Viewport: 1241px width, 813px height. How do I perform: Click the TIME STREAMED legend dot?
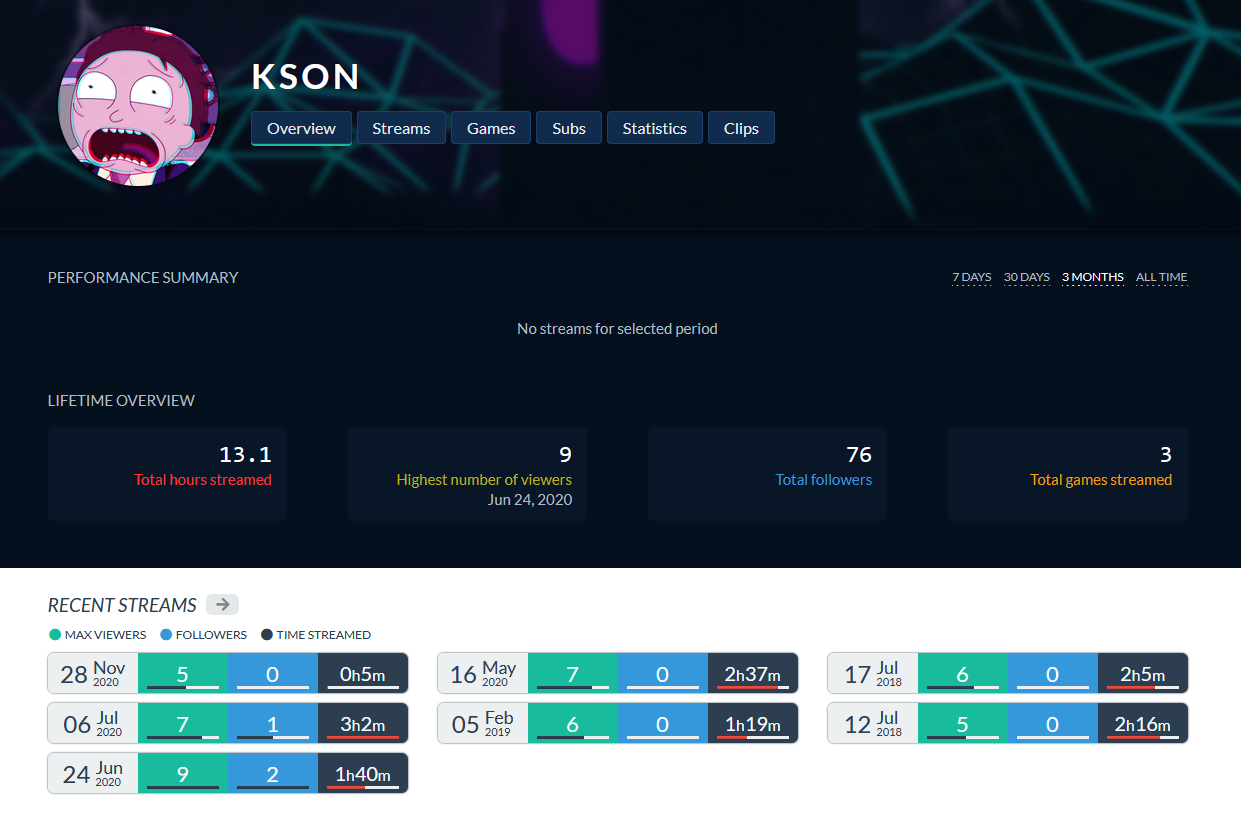coord(266,635)
